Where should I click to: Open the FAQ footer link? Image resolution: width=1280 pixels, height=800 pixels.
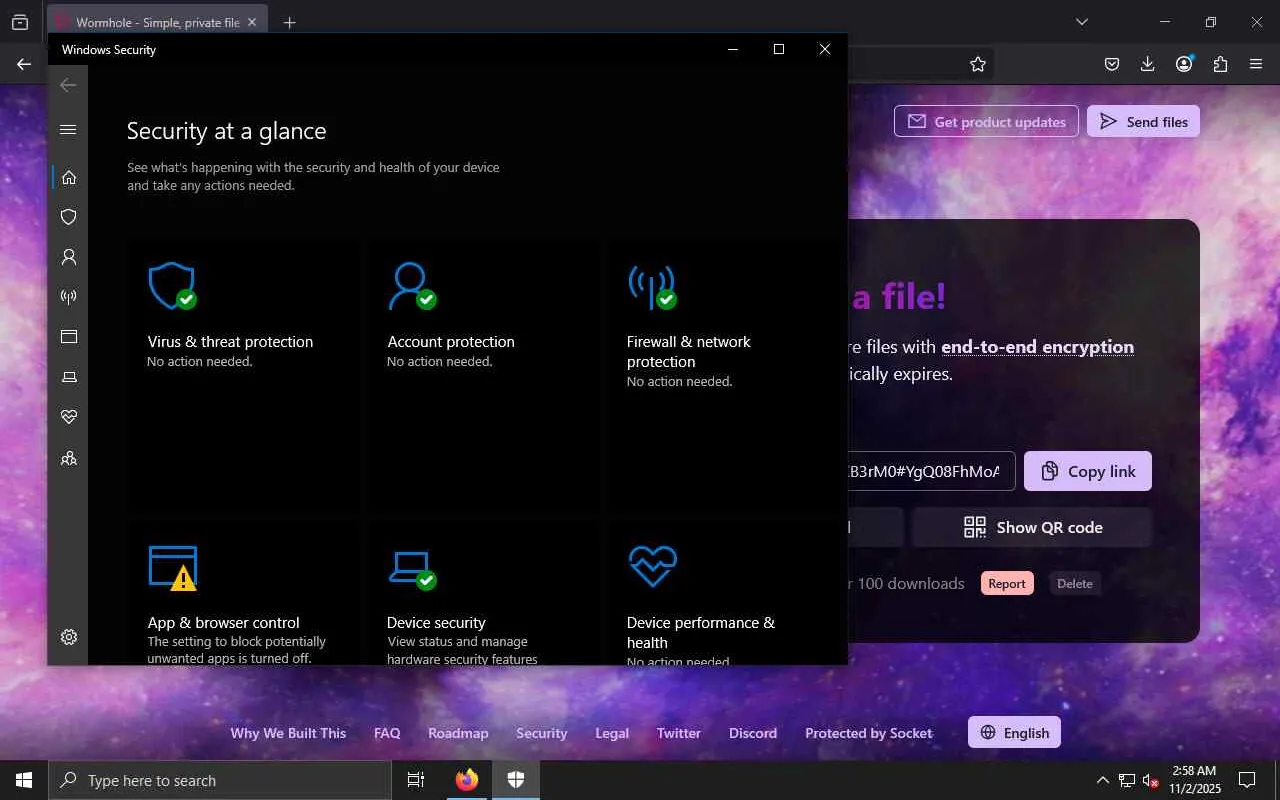[387, 733]
